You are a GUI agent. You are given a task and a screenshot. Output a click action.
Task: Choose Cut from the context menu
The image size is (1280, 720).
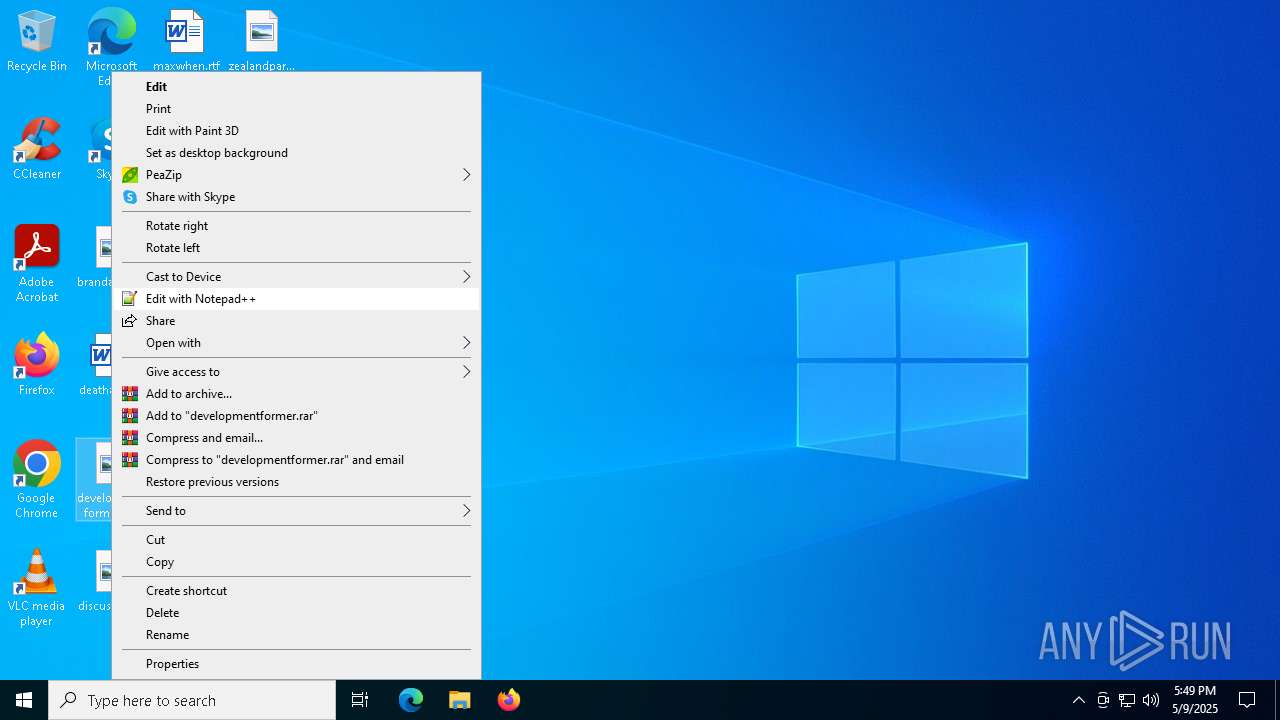pos(296,540)
